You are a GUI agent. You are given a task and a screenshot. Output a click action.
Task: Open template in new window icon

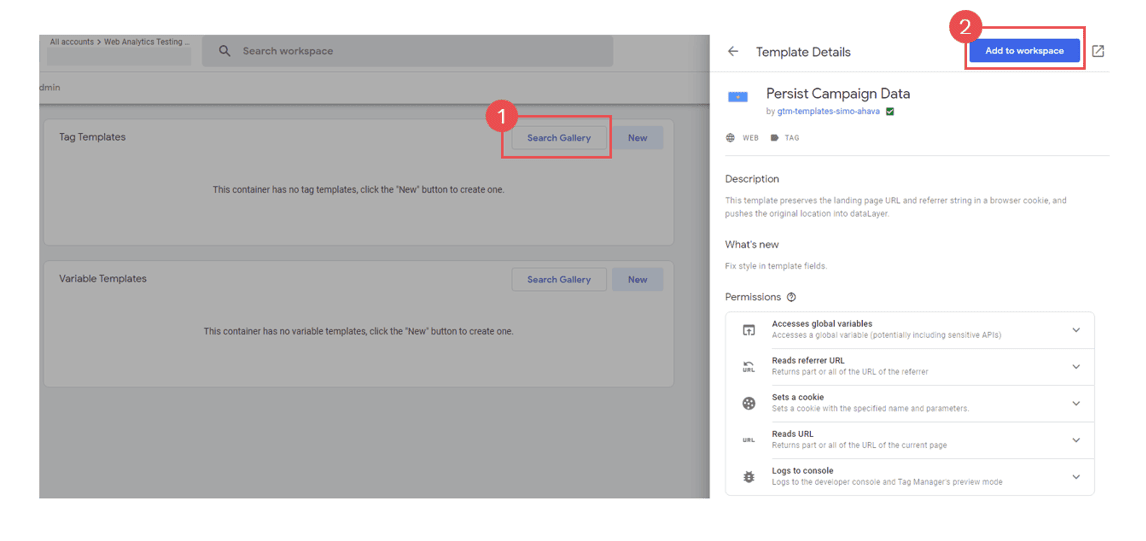pos(1098,51)
